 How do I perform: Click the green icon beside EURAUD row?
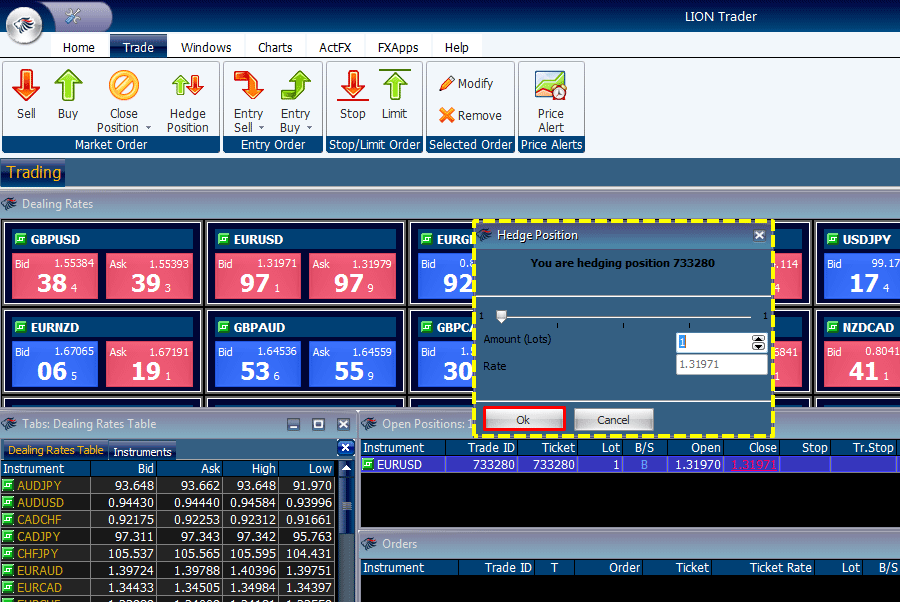[x=8, y=570]
